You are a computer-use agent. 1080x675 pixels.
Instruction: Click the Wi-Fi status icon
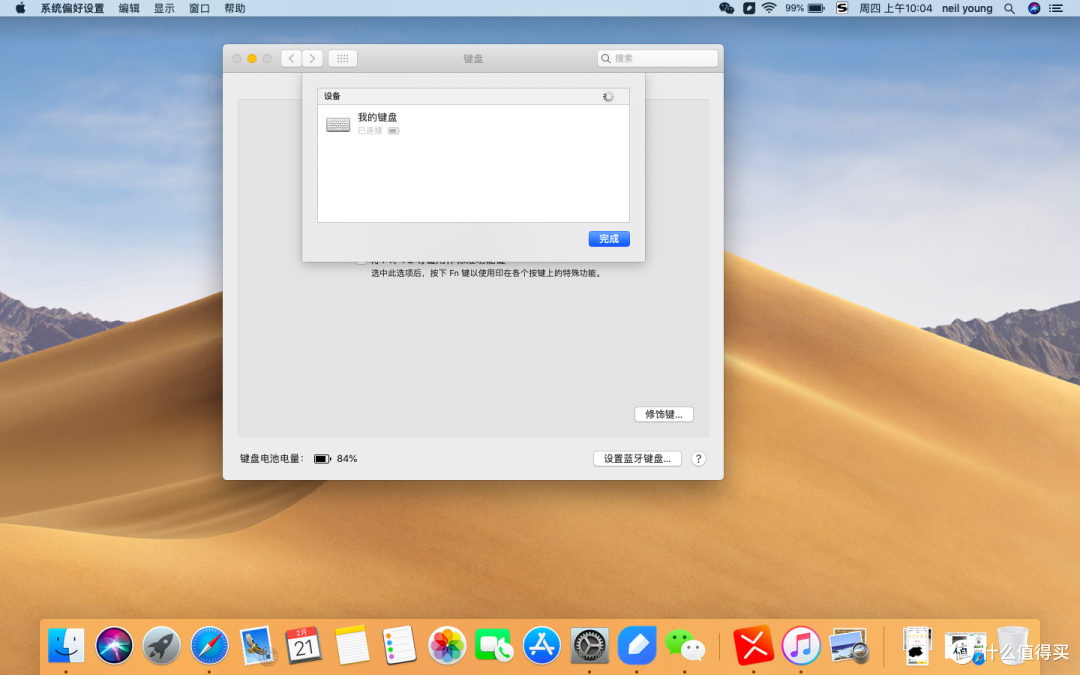(x=769, y=8)
